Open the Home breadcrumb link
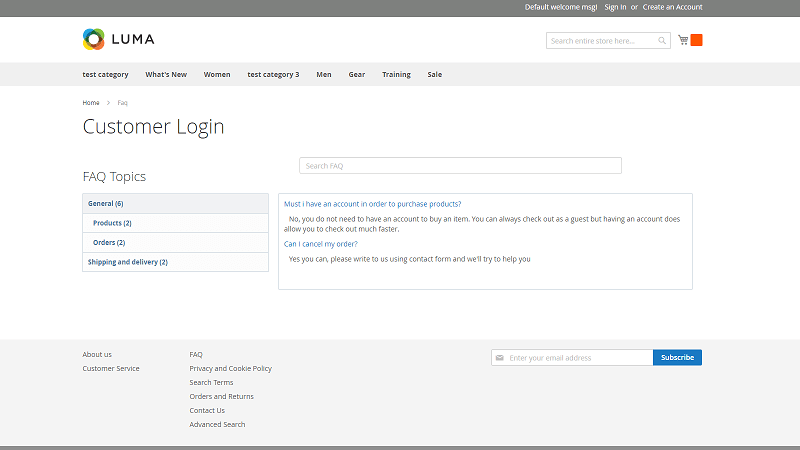800x450 pixels. click(x=91, y=103)
